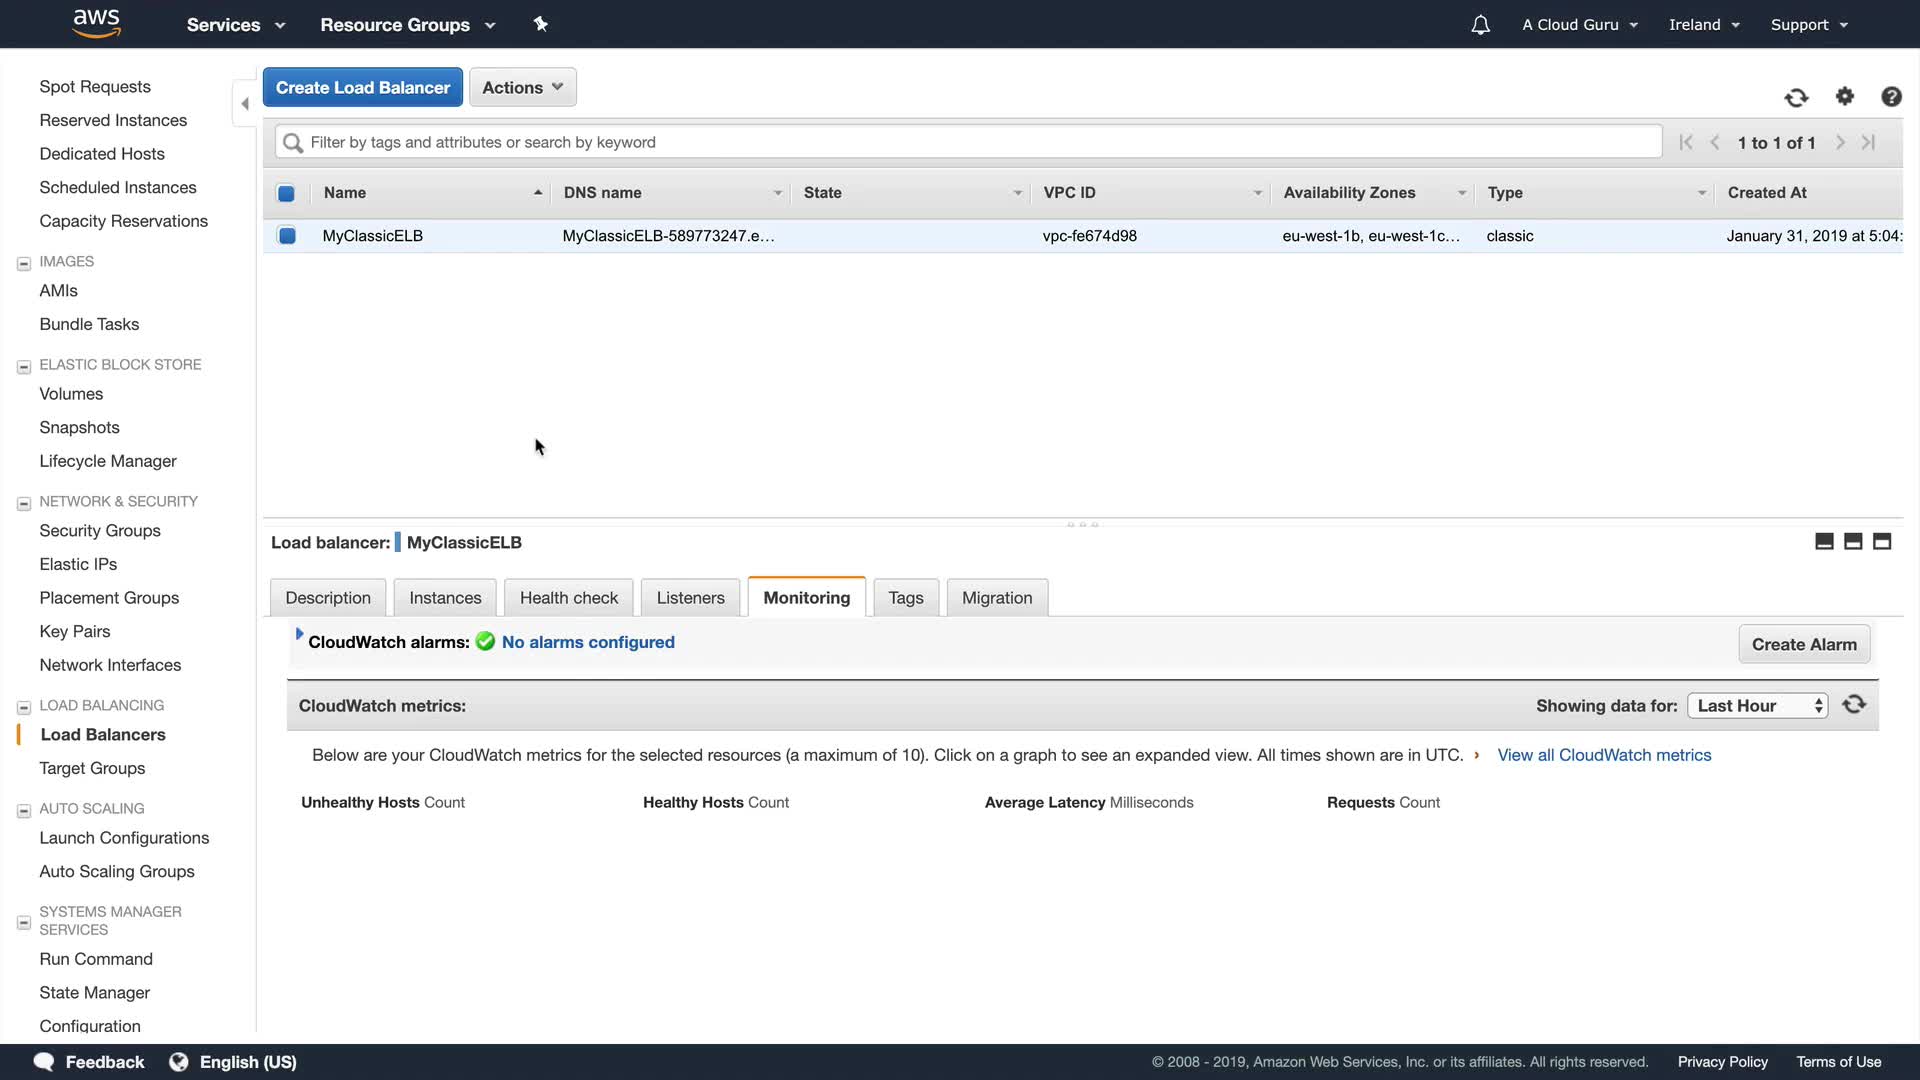Open View all CloudWatch metrics link
The height and width of the screenshot is (1080, 1920).
pos(1603,755)
